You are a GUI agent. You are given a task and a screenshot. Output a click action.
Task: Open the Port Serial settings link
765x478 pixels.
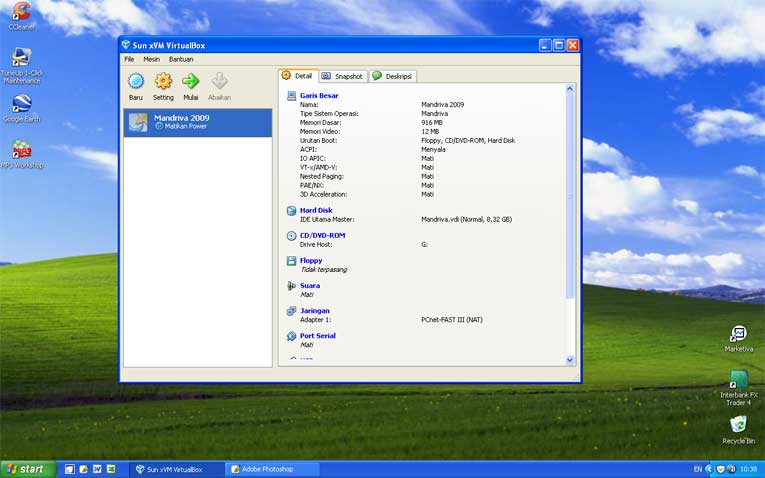click(318, 336)
